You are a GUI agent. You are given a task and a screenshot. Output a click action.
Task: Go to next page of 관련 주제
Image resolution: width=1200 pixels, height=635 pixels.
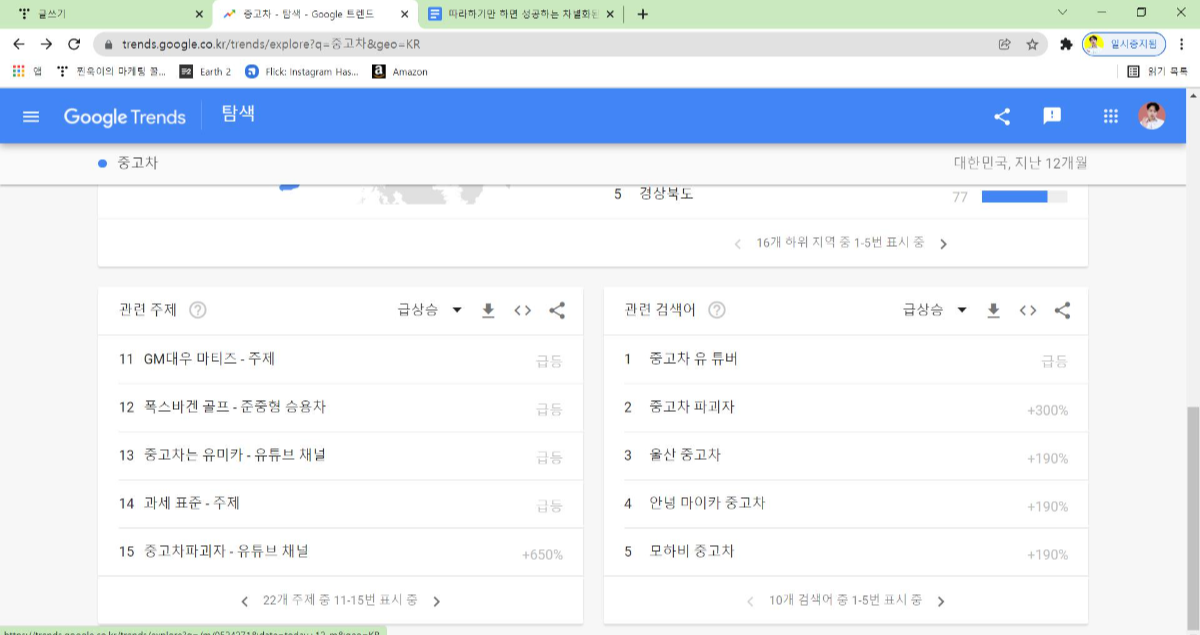coord(437,601)
